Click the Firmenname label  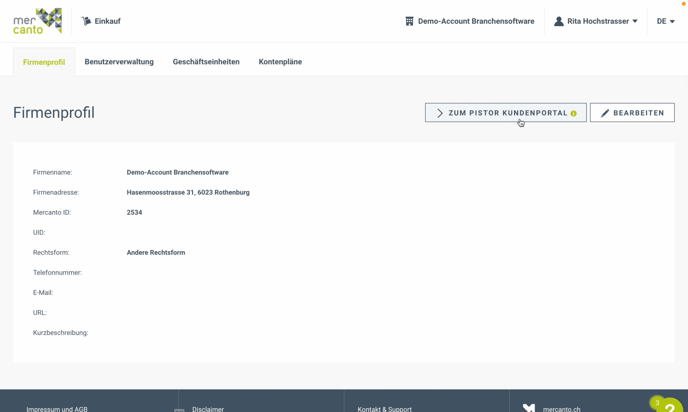[x=52, y=172]
